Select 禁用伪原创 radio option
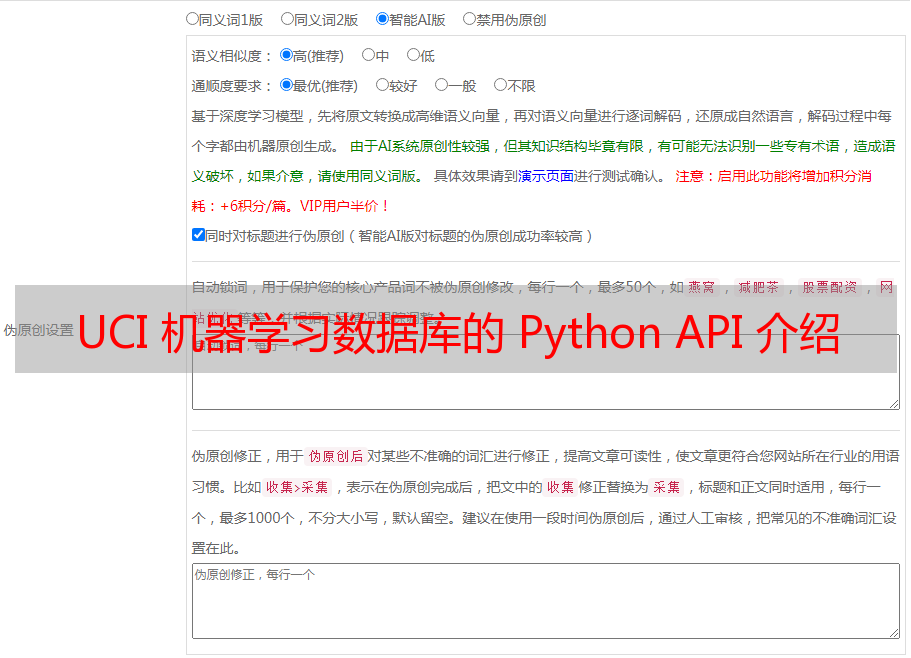The width and height of the screenshot is (911, 658). (470, 19)
